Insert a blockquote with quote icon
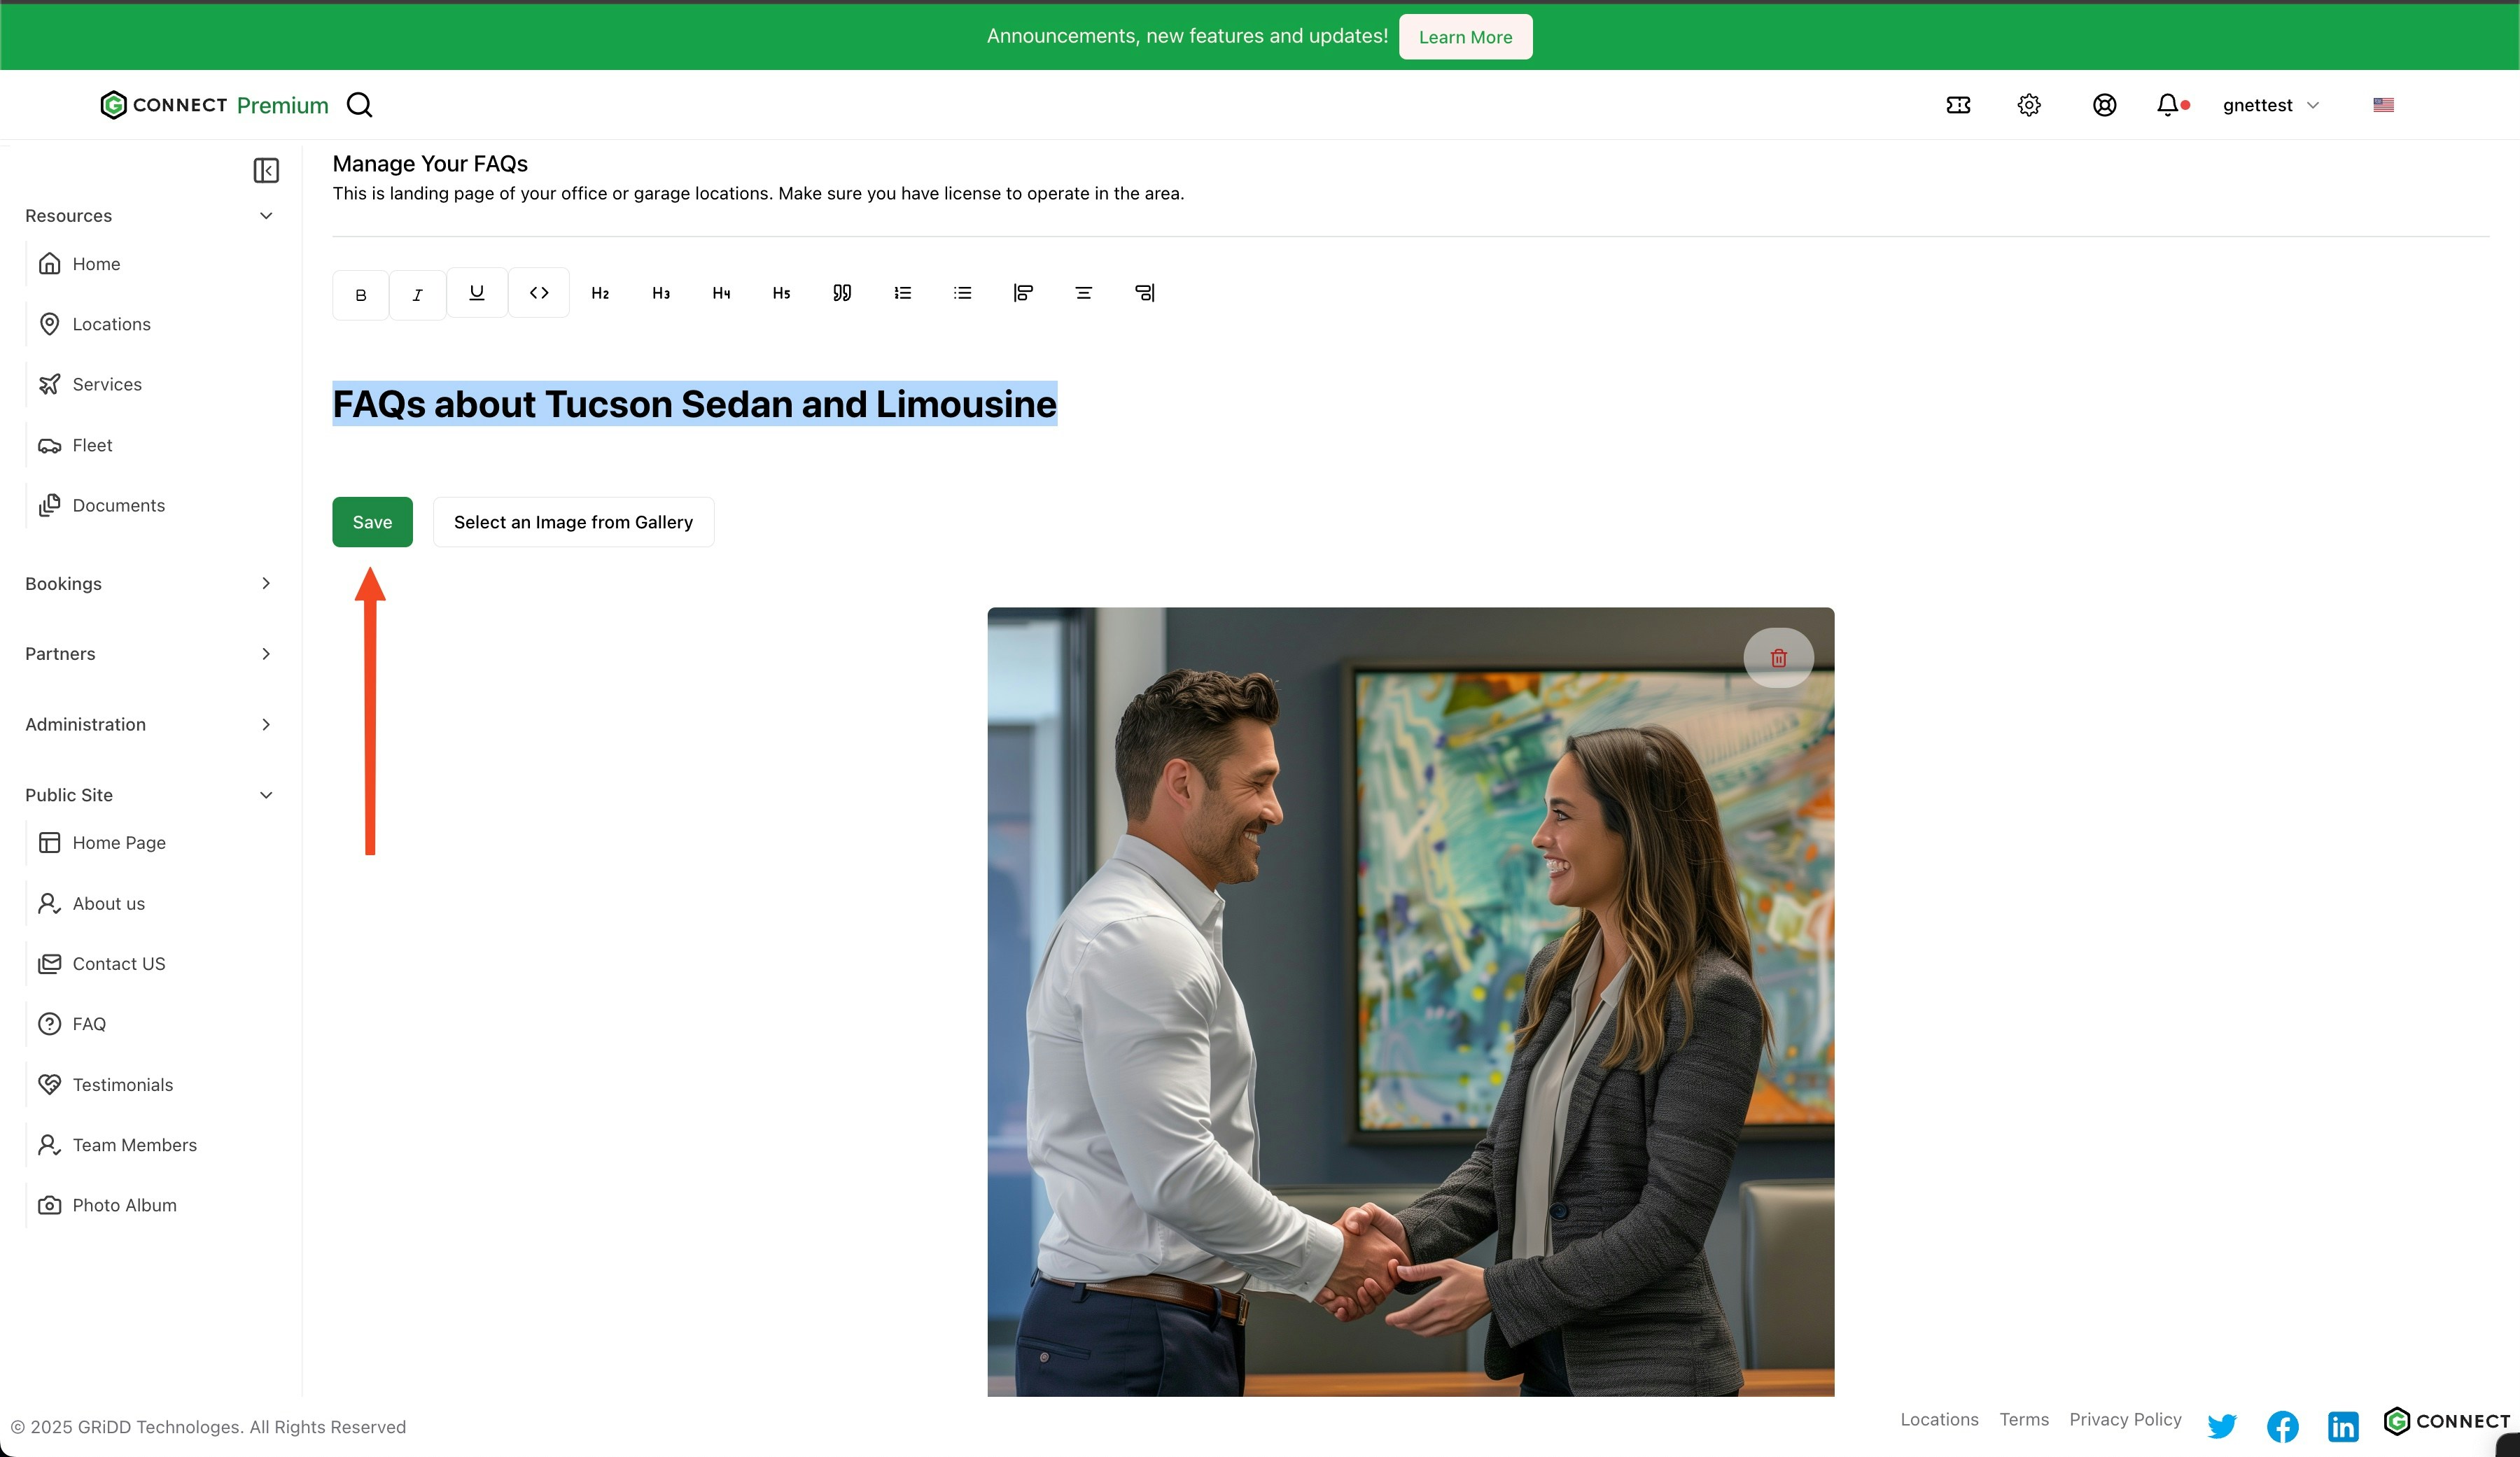Viewport: 2520px width, 1457px height. 842,292
